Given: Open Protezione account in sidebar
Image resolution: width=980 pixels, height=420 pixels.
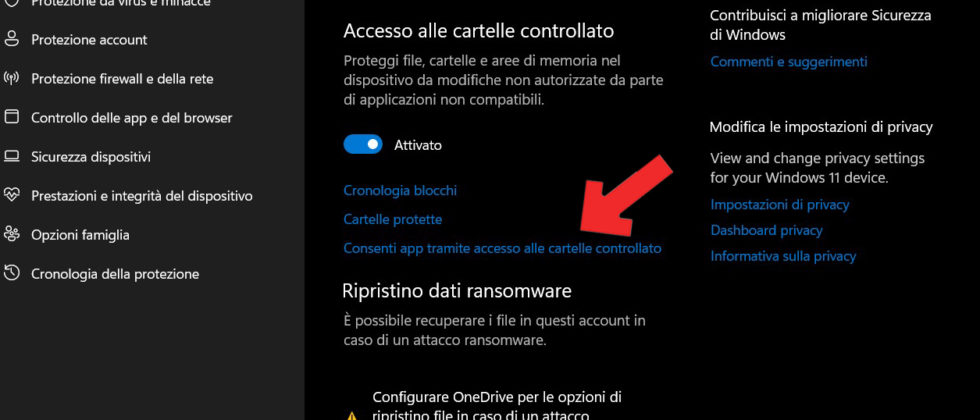Looking at the screenshot, I should coord(89,40).
